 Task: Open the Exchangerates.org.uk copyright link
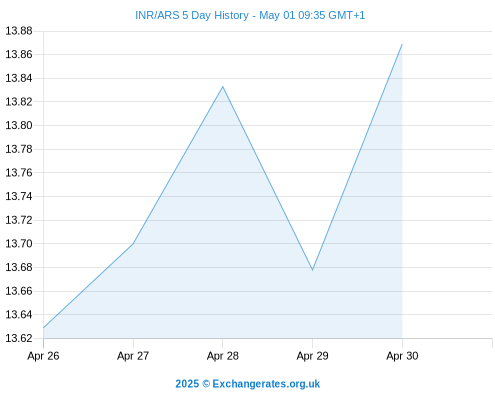click(248, 384)
